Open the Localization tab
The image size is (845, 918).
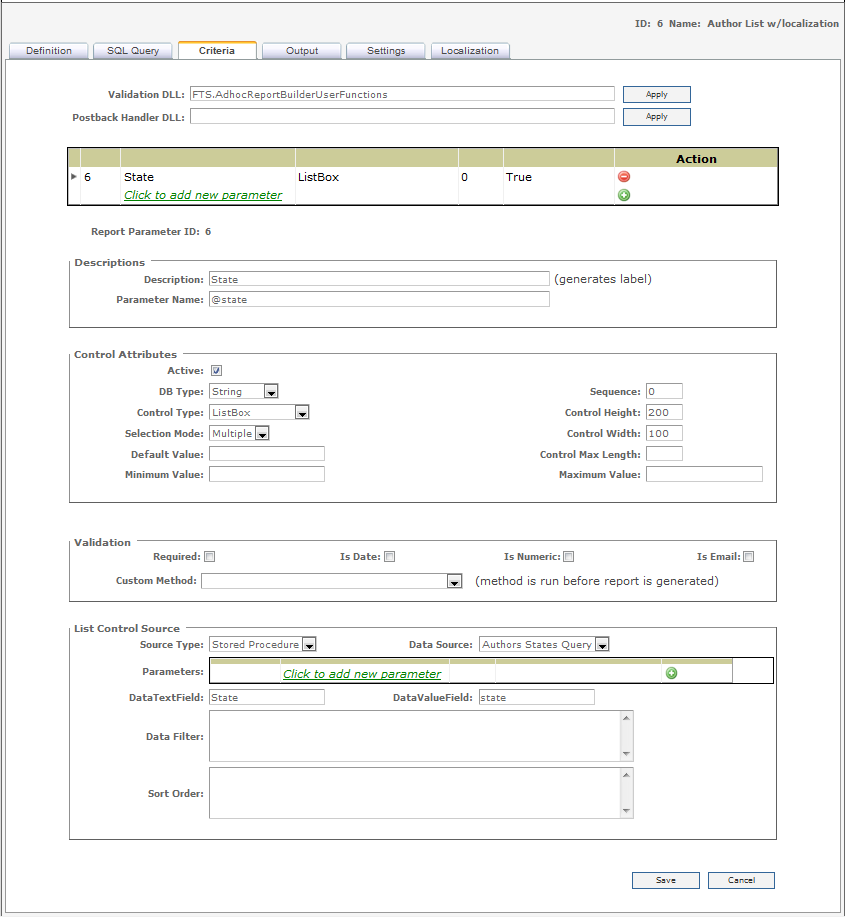pyautogui.click(x=470, y=51)
